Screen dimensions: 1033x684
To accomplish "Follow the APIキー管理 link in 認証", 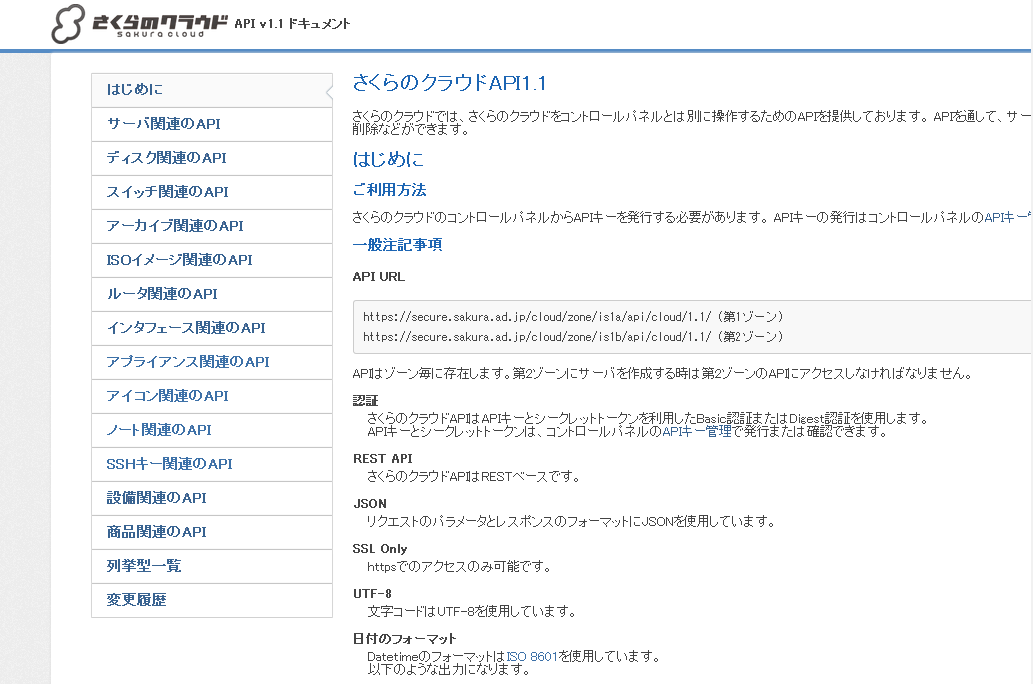I will coord(696,432).
